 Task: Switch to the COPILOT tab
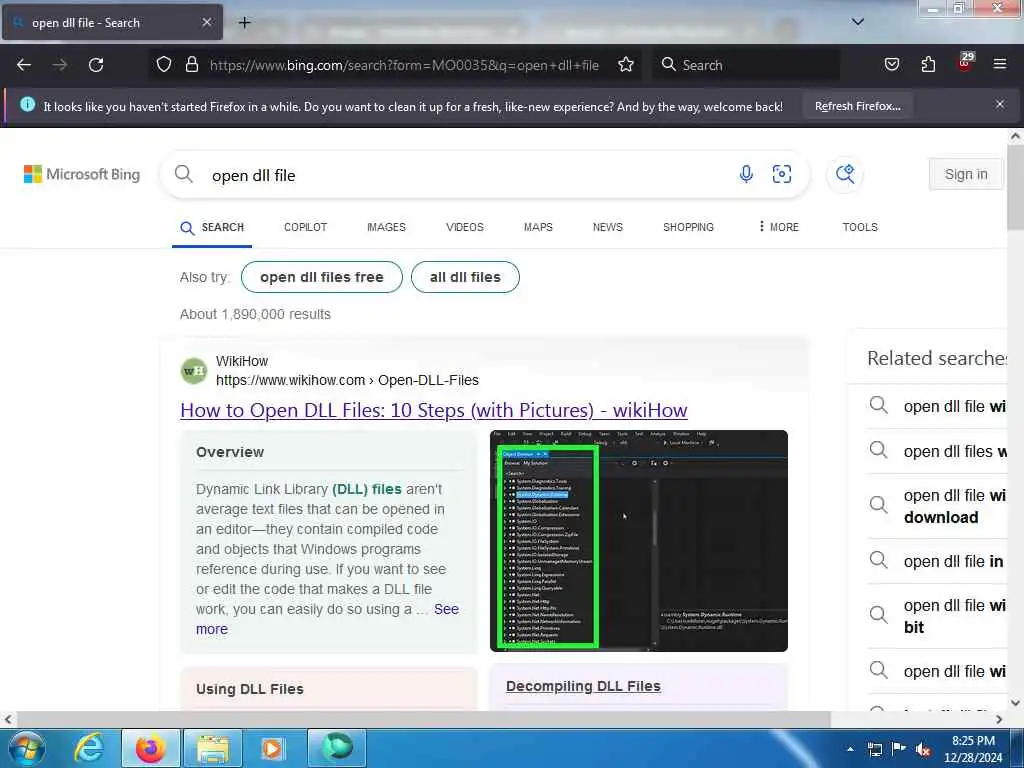[305, 227]
